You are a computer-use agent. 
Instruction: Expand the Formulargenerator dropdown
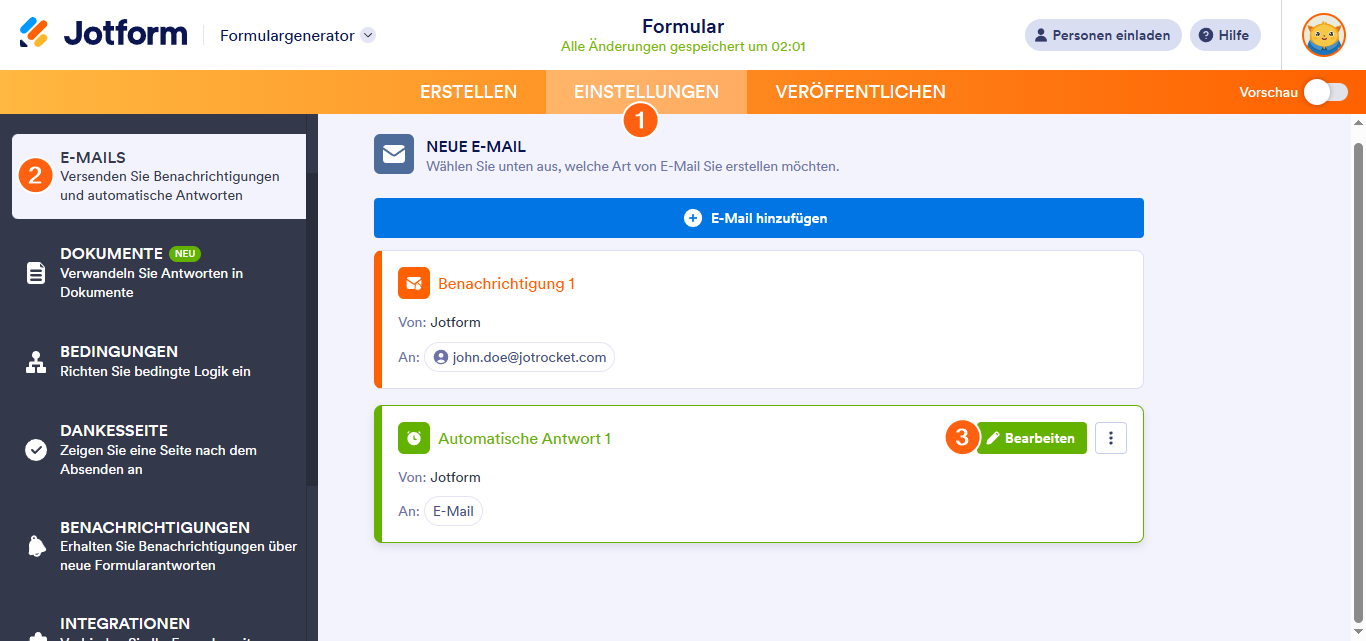tap(368, 35)
